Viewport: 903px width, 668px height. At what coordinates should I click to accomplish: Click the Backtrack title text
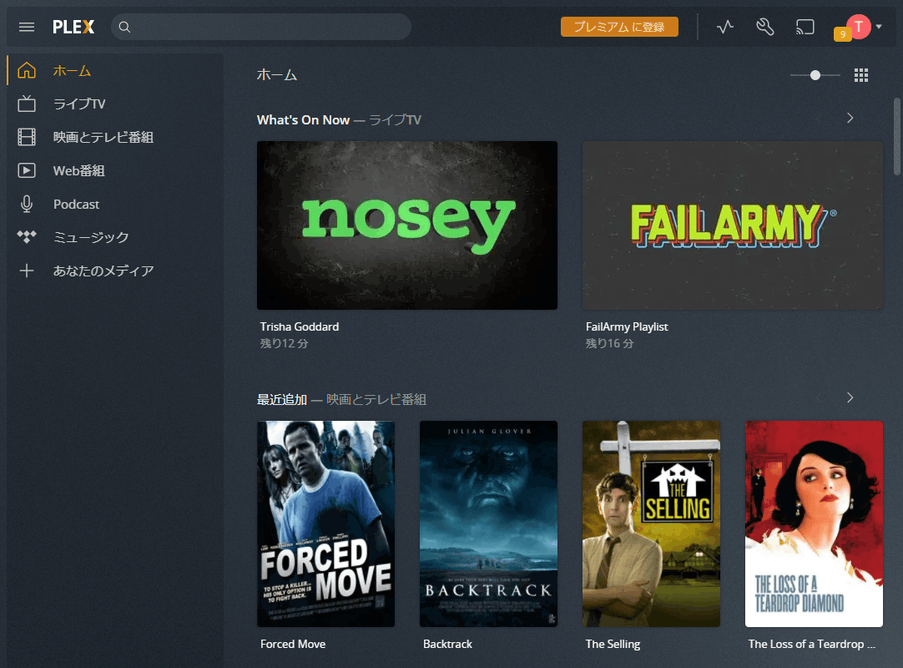pyautogui.click(x=447, y=644)
